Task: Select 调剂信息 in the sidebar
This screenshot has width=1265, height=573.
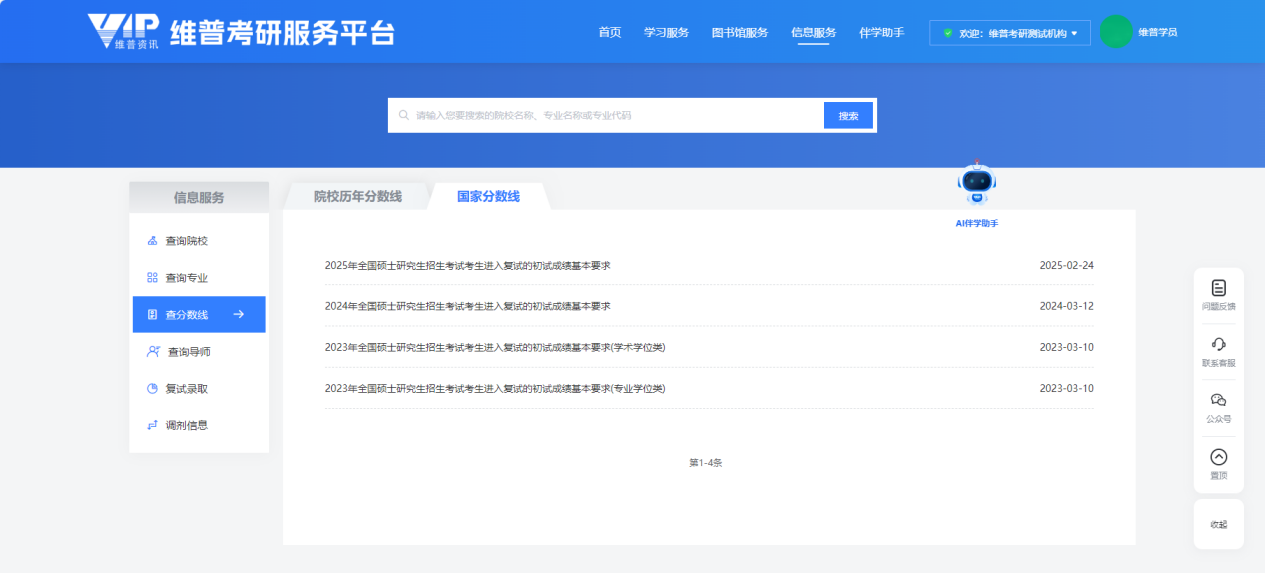Action: coord(186,425)
